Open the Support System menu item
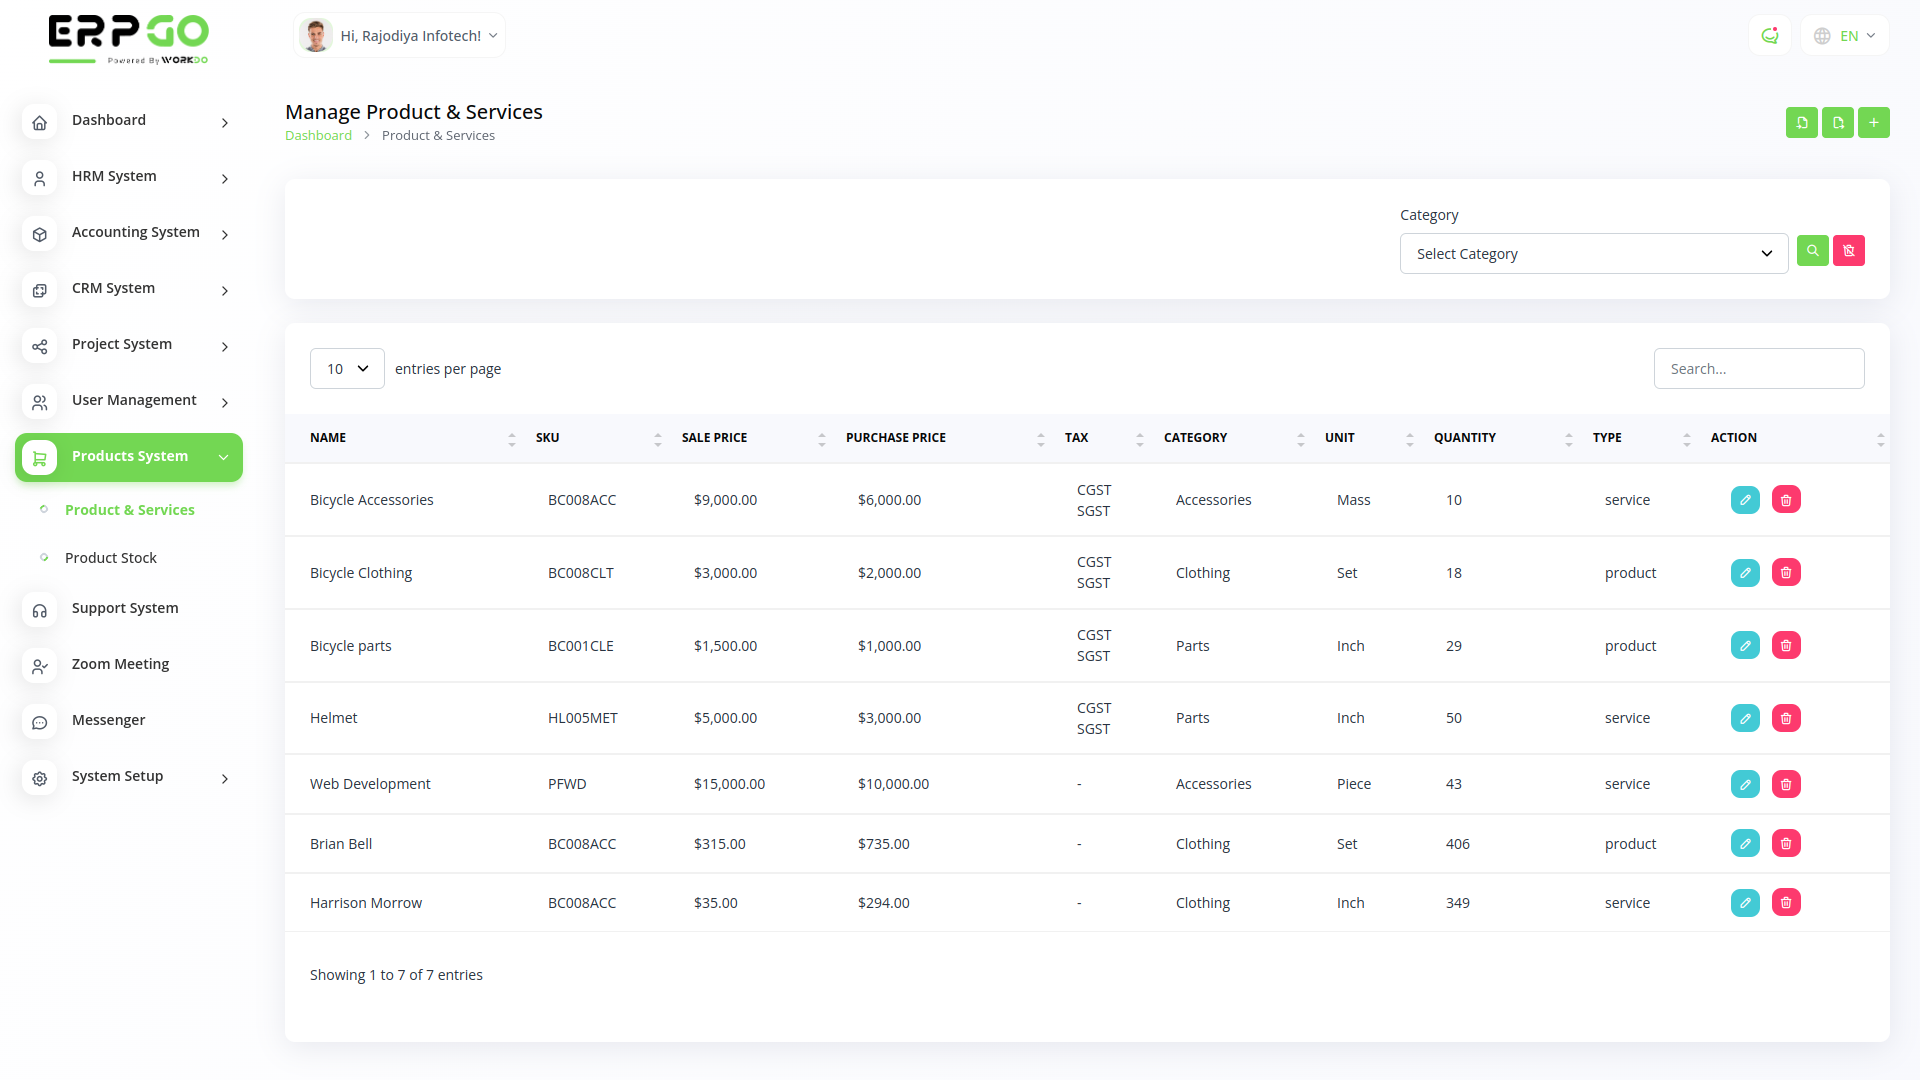Image resolution: width=1920 pixels, height=1080 pixels. (x=125, y=608)
